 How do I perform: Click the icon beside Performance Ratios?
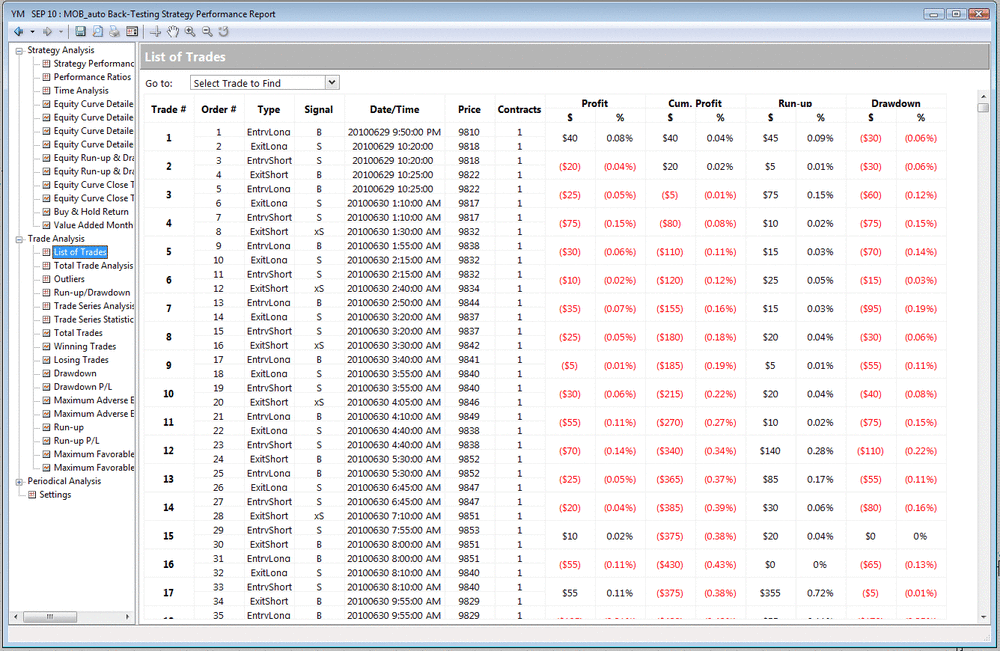point(46,77)
